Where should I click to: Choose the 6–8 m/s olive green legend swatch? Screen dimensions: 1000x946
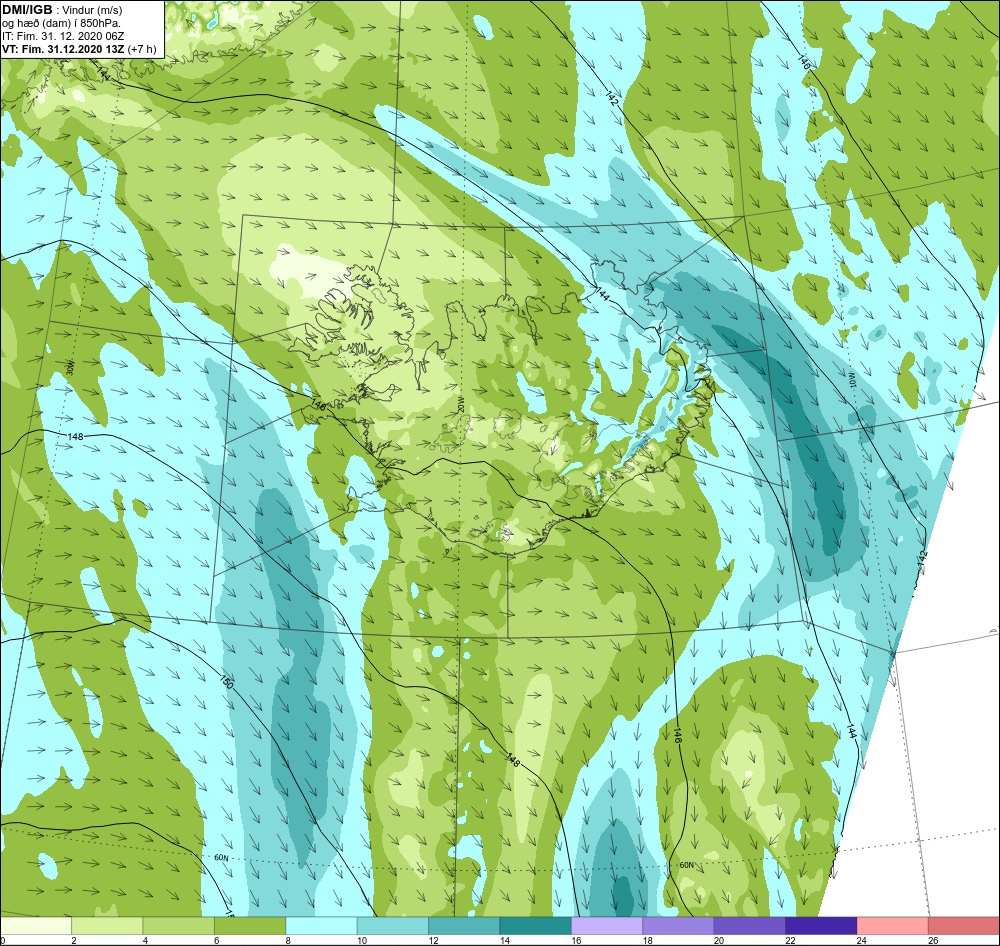tap(250, 926)
